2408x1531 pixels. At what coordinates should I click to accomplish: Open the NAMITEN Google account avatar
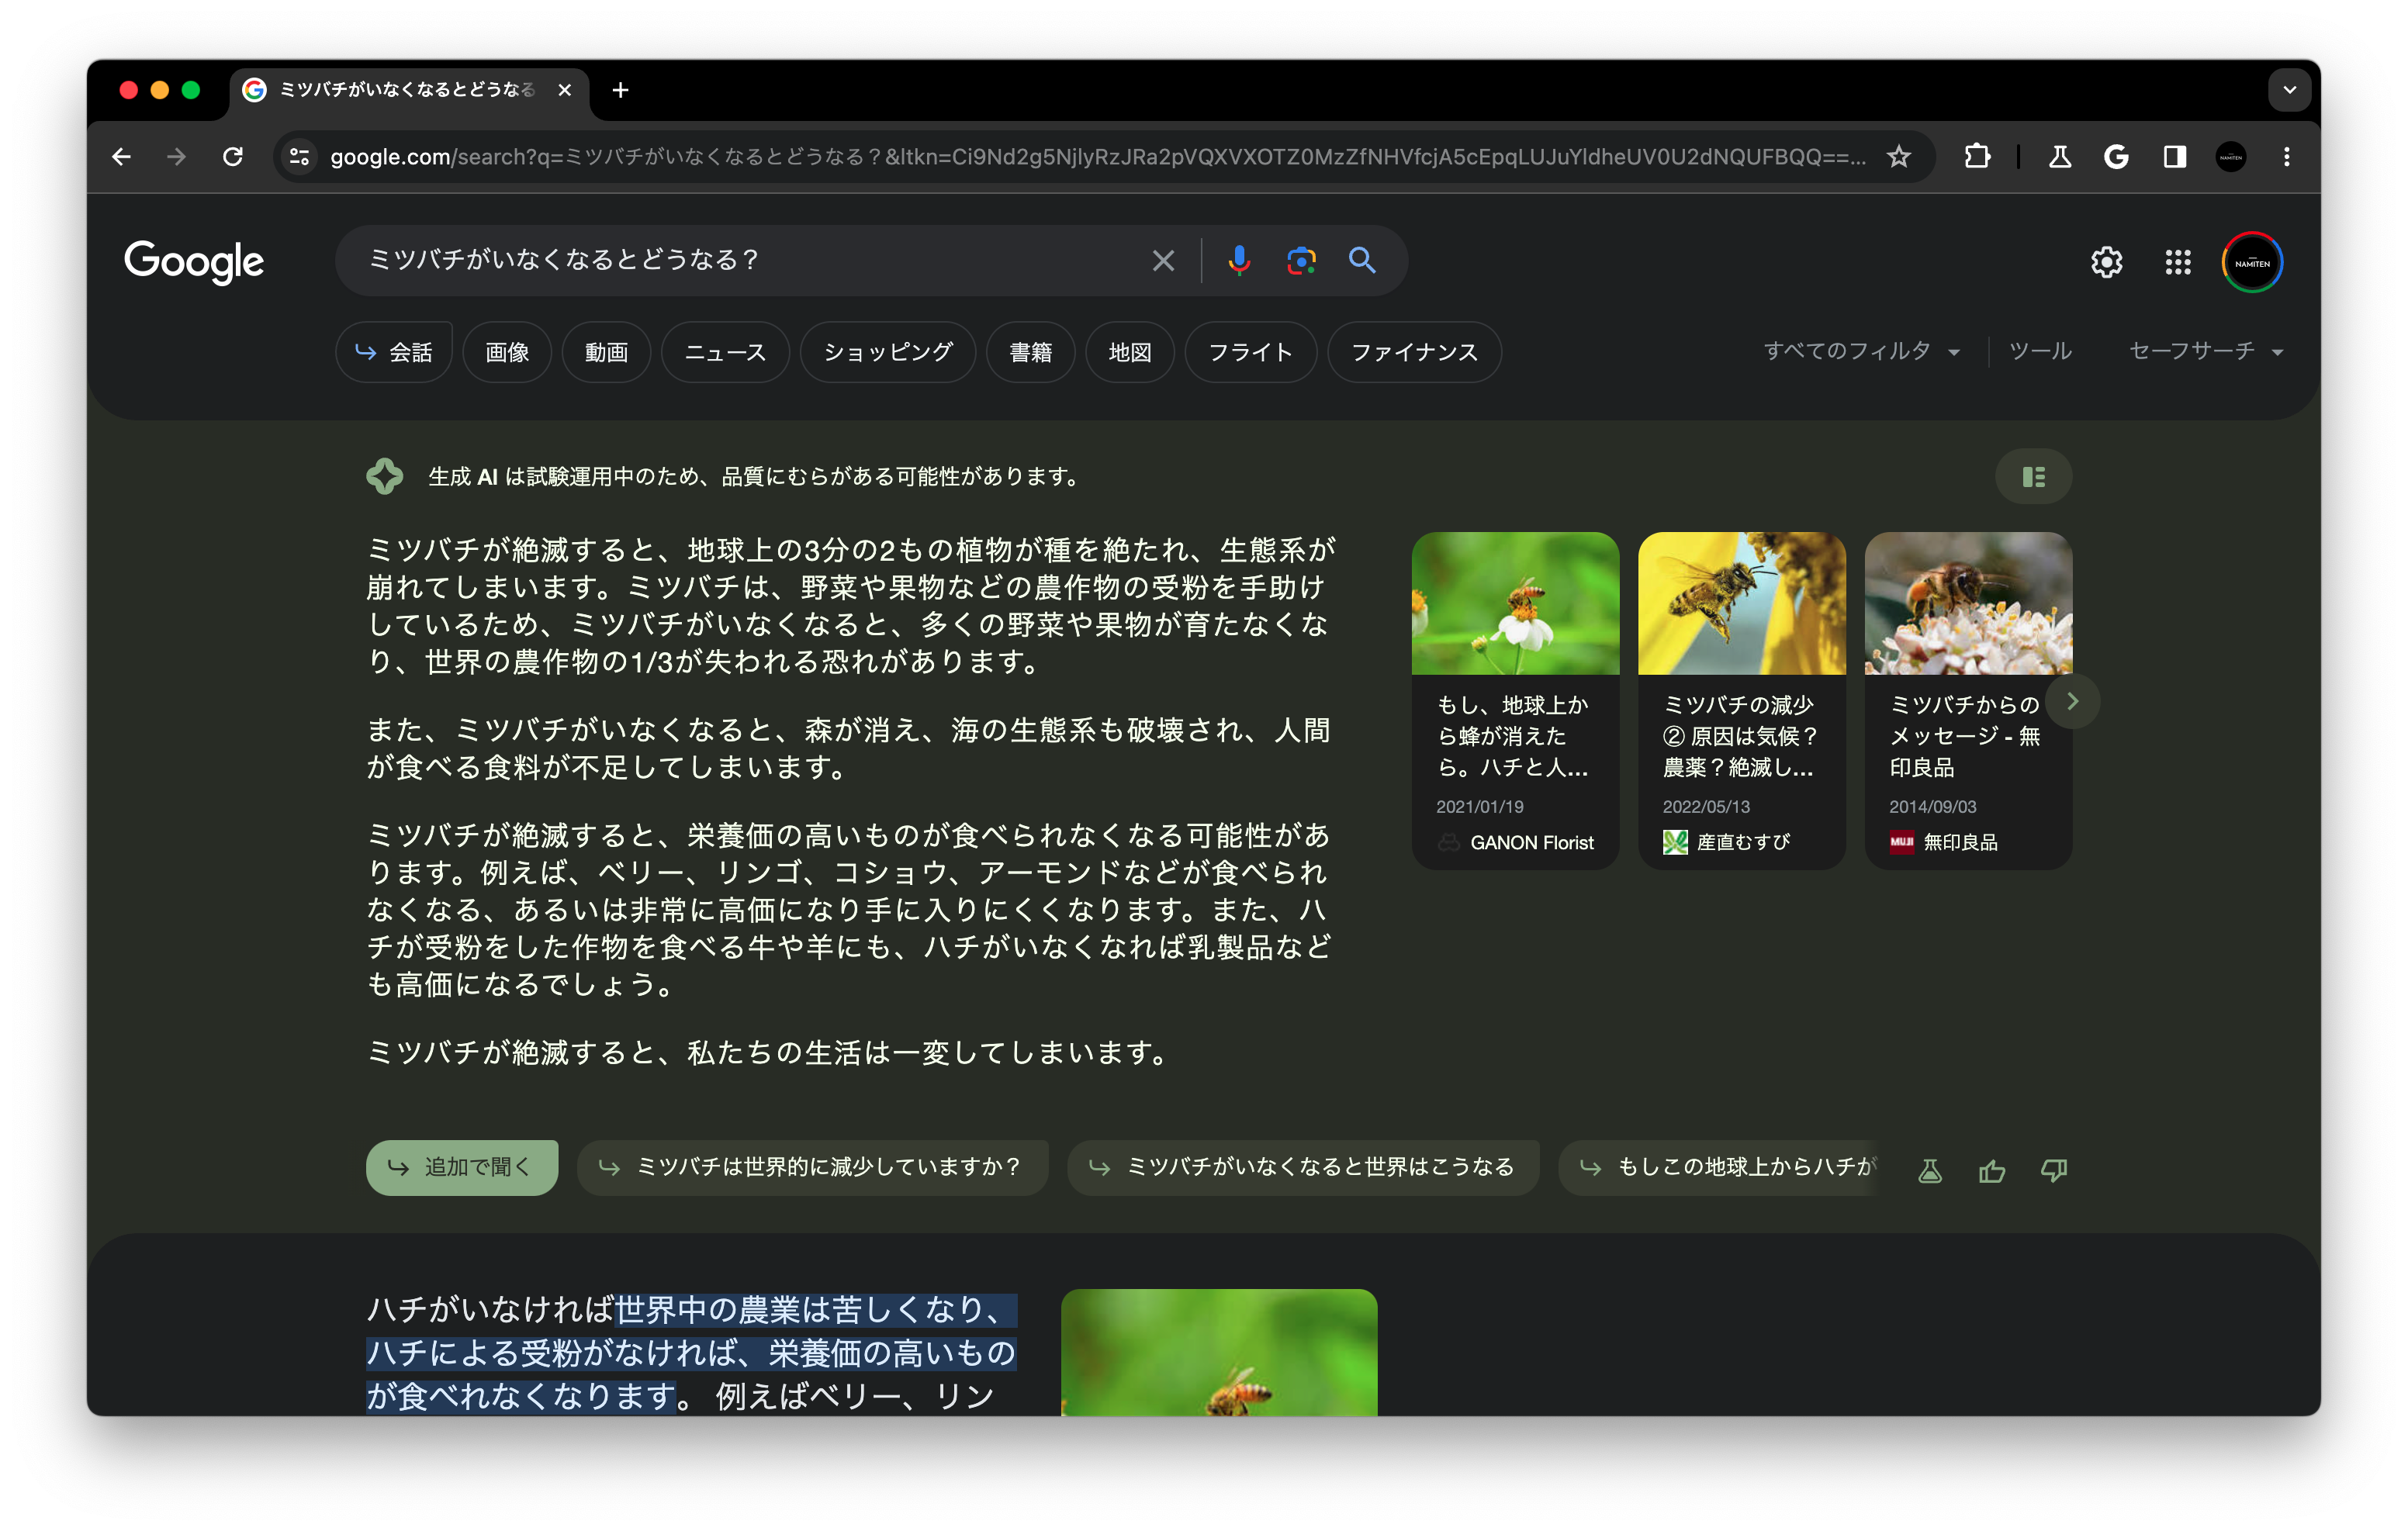(x=2252, y=262)
